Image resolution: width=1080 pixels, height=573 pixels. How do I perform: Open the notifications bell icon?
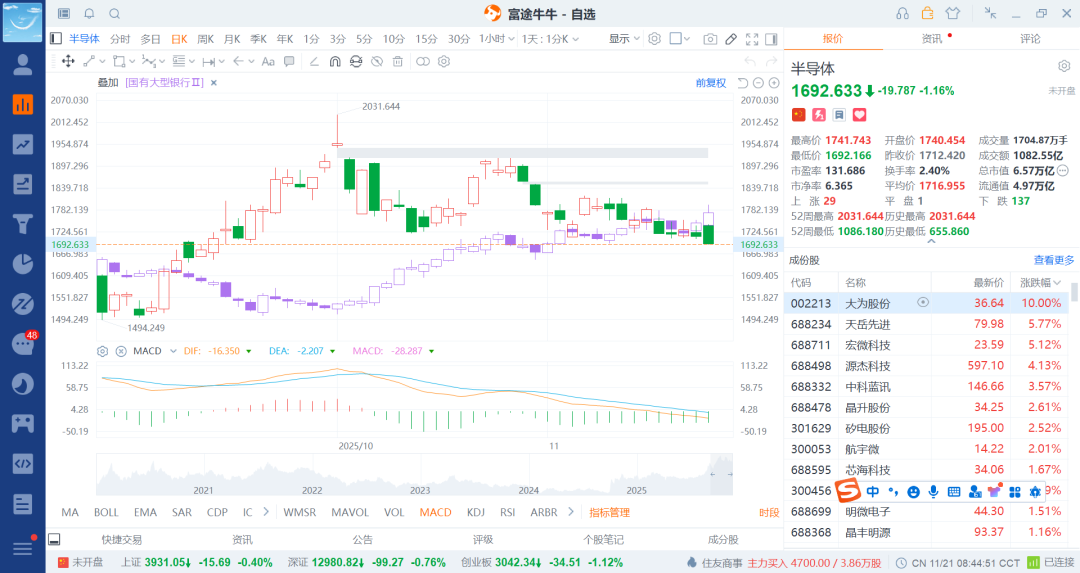coord(89,14)
